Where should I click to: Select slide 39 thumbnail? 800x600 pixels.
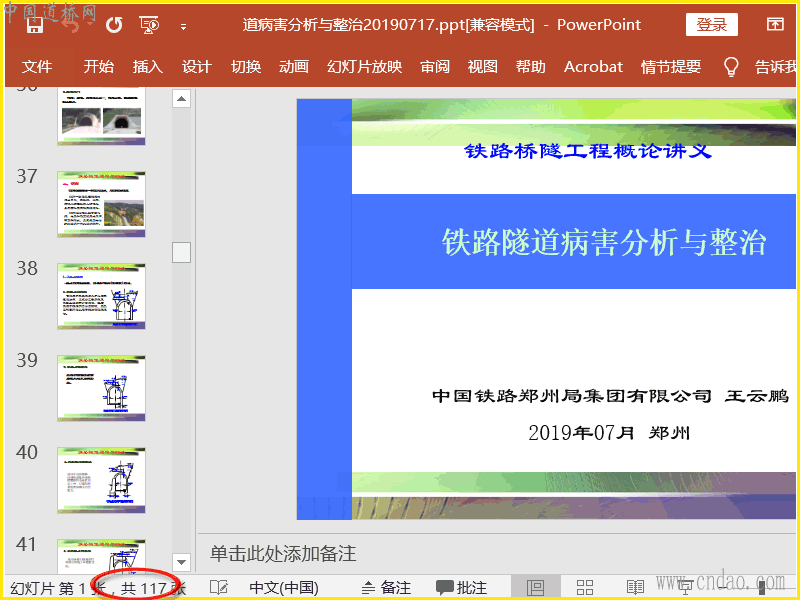click(x=101, y=388)
